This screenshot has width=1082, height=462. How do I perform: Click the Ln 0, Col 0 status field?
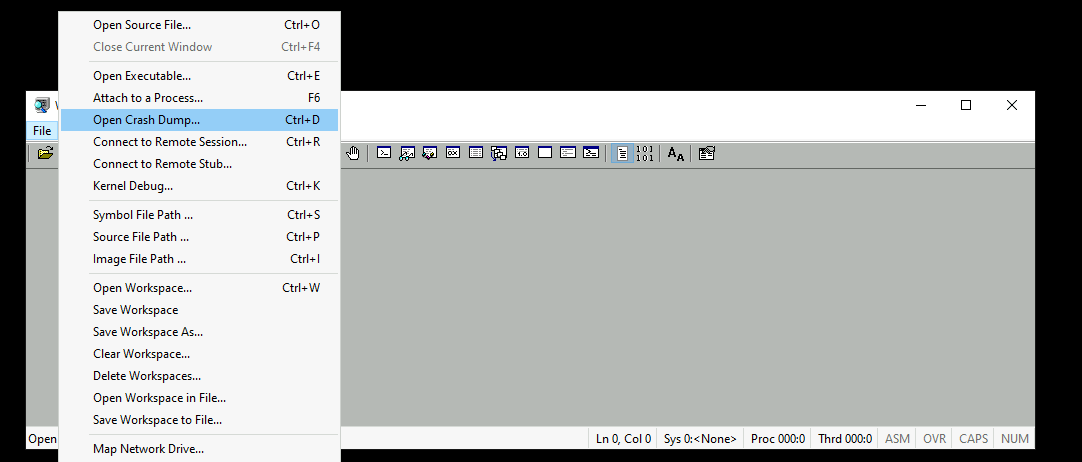point(623,439)
